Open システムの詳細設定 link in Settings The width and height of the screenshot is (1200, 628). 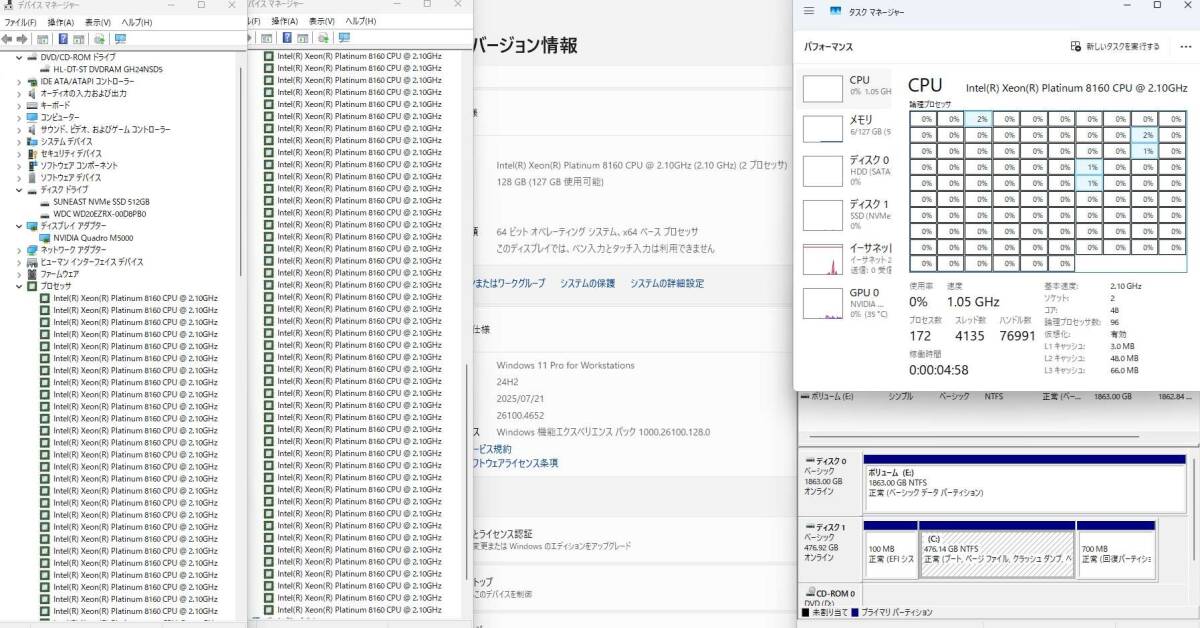click(x=667, y=284)
